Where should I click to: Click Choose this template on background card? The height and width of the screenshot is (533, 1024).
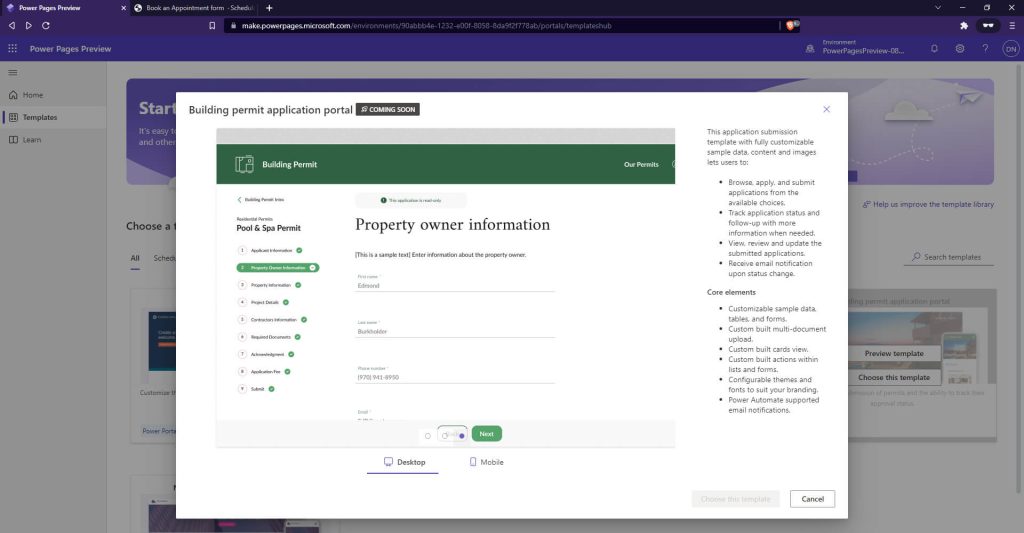pos(894,378)
